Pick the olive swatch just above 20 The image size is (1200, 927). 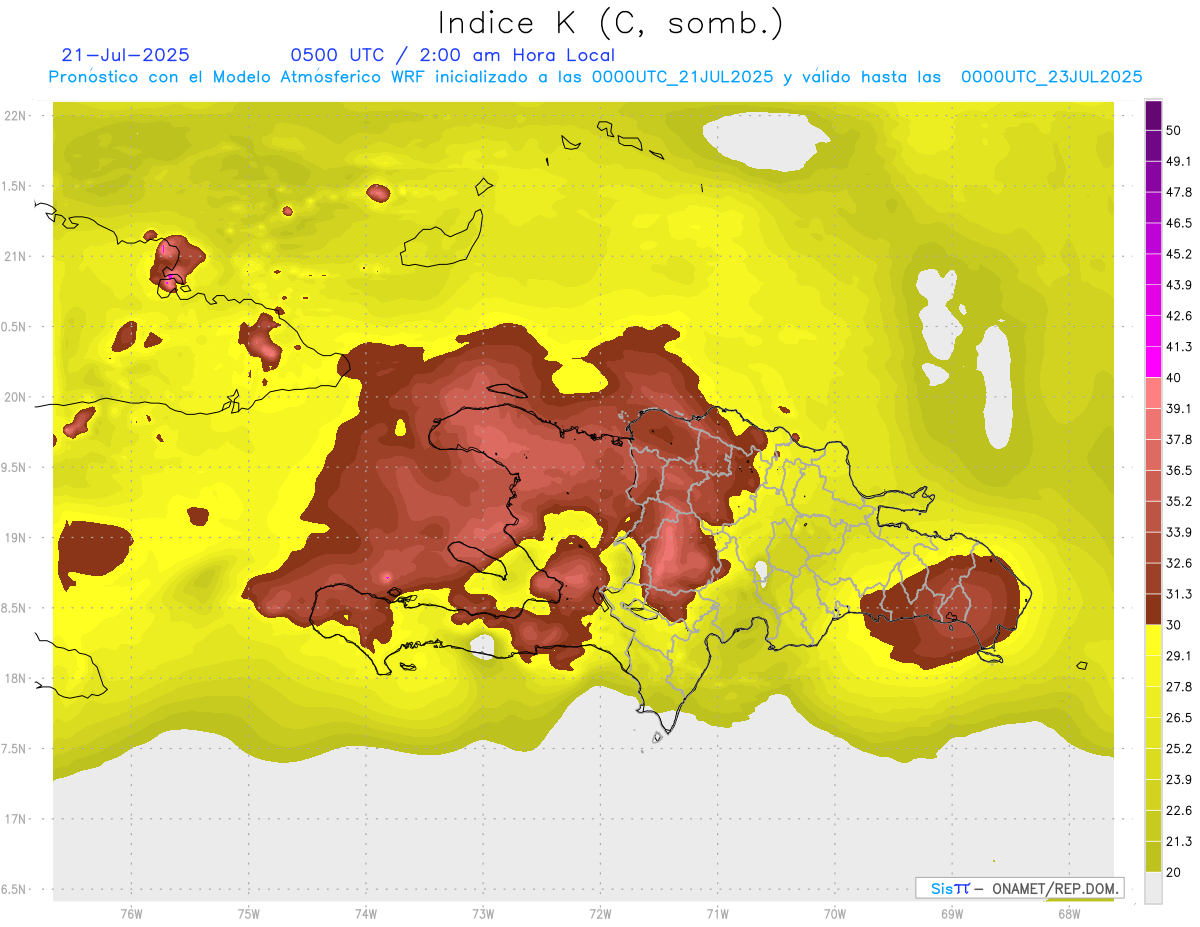coord(1153,856)
